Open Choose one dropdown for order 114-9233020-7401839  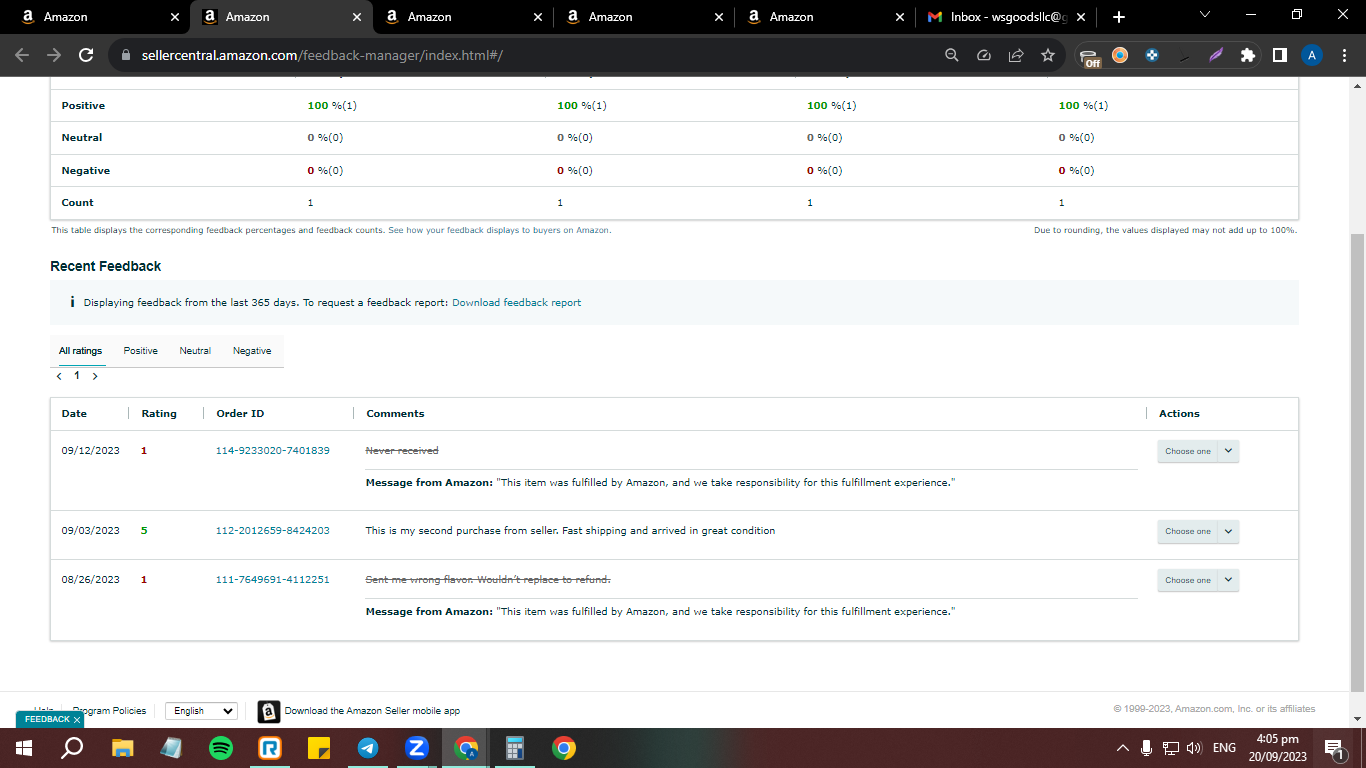[1198, 451]
